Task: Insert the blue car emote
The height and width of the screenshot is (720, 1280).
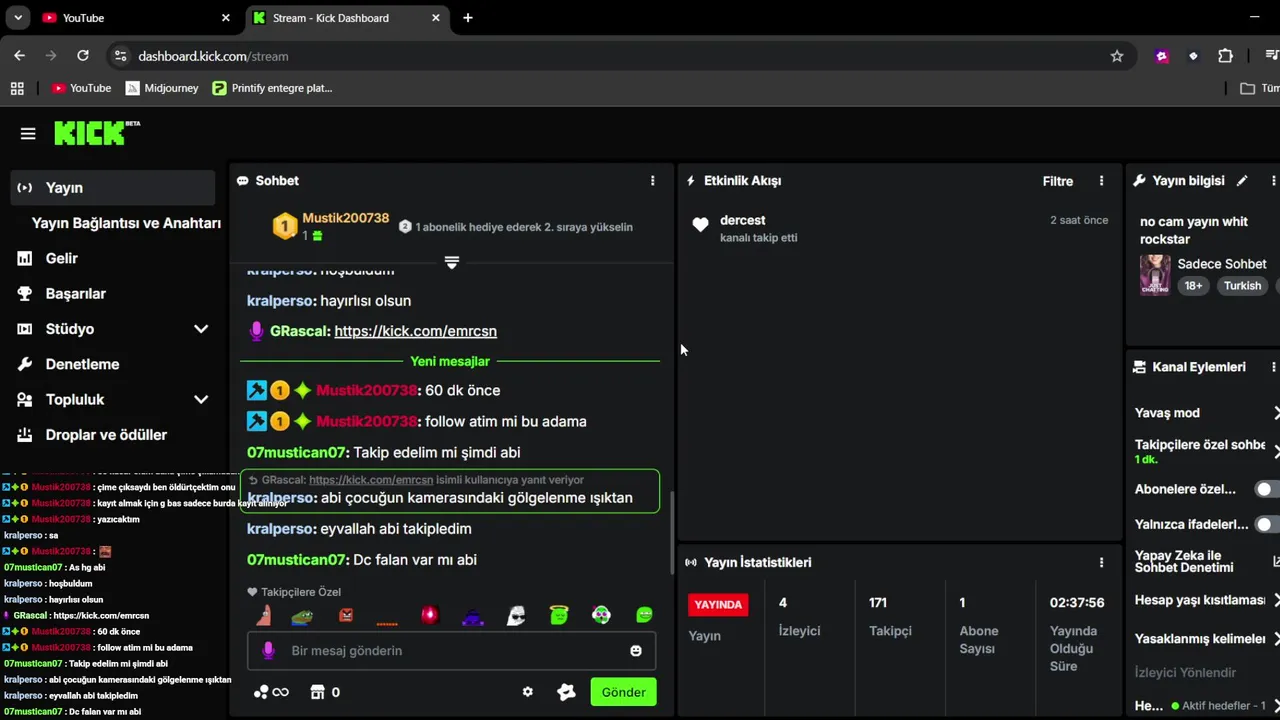Action: coord(473,617)
